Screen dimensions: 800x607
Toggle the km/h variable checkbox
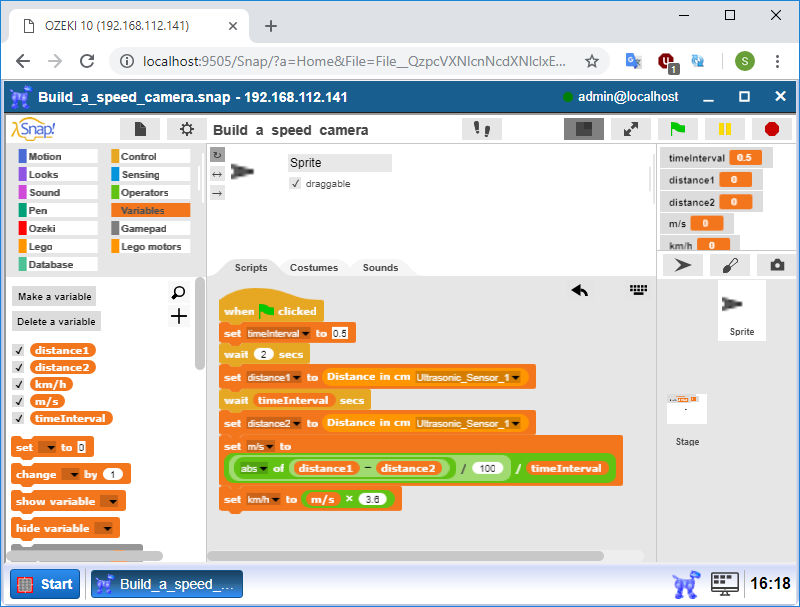[x=18, y=384]
